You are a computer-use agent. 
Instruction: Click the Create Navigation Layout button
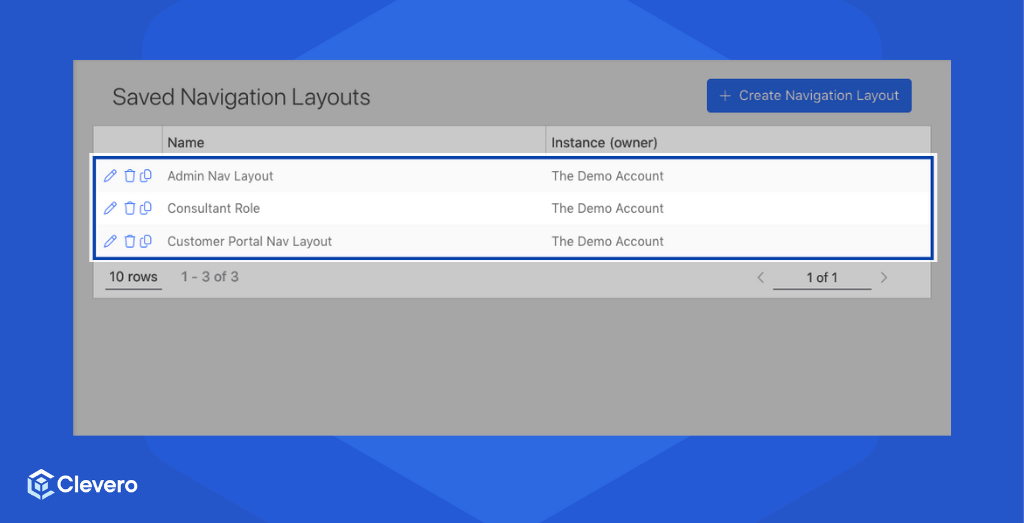808,96
